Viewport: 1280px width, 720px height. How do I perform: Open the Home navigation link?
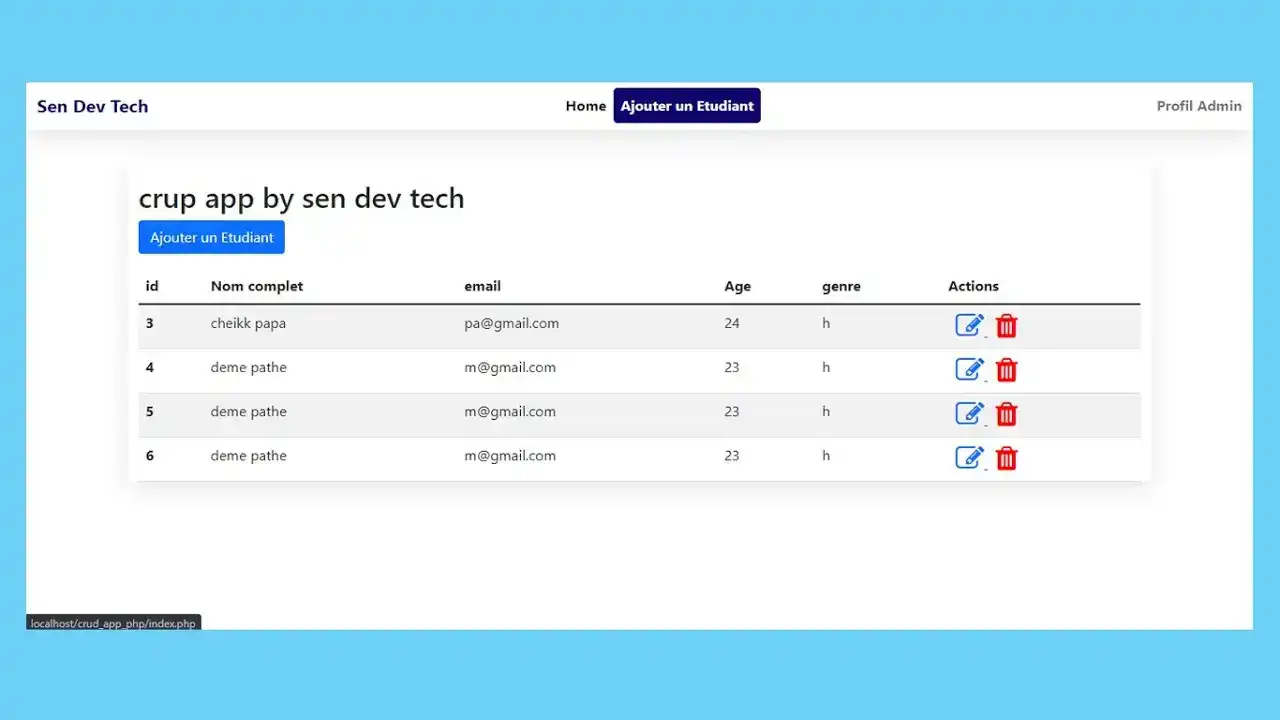pos(585,106)
